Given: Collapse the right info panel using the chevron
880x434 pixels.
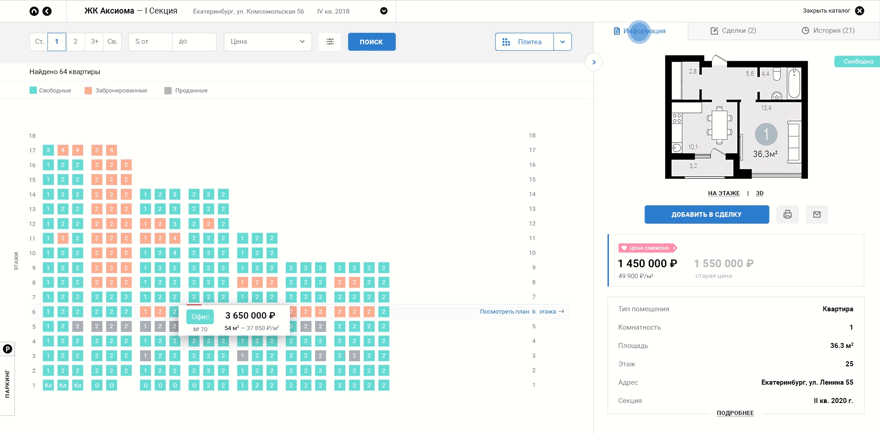Looking at the screenshot, I should click(x=594, y=62).
